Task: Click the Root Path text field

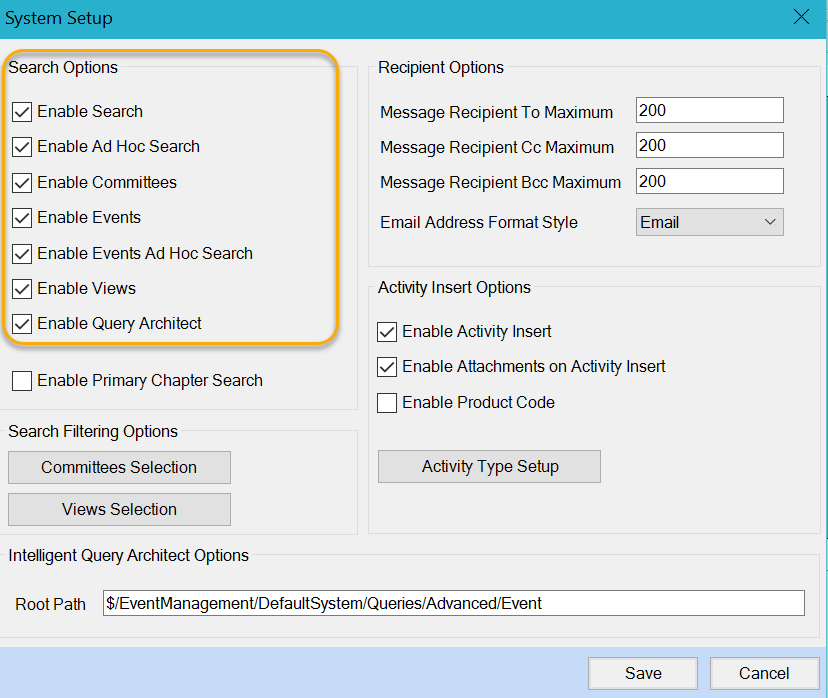Action: [x=453, y=603]
